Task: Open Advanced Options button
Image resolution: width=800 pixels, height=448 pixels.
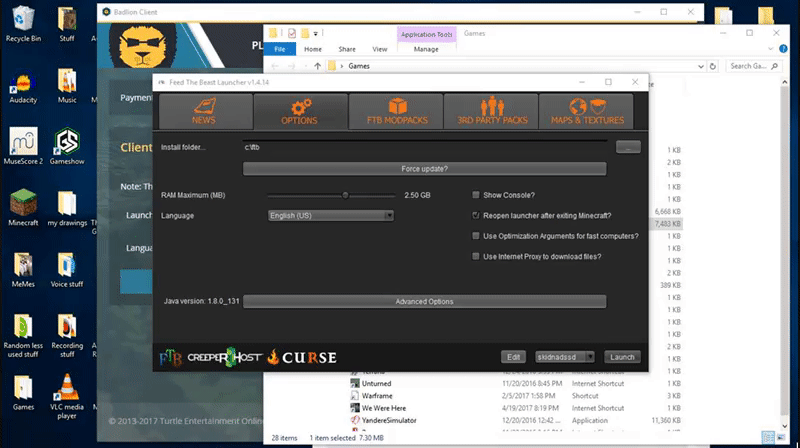Action: pyautogui.click(x=424, y=302)
